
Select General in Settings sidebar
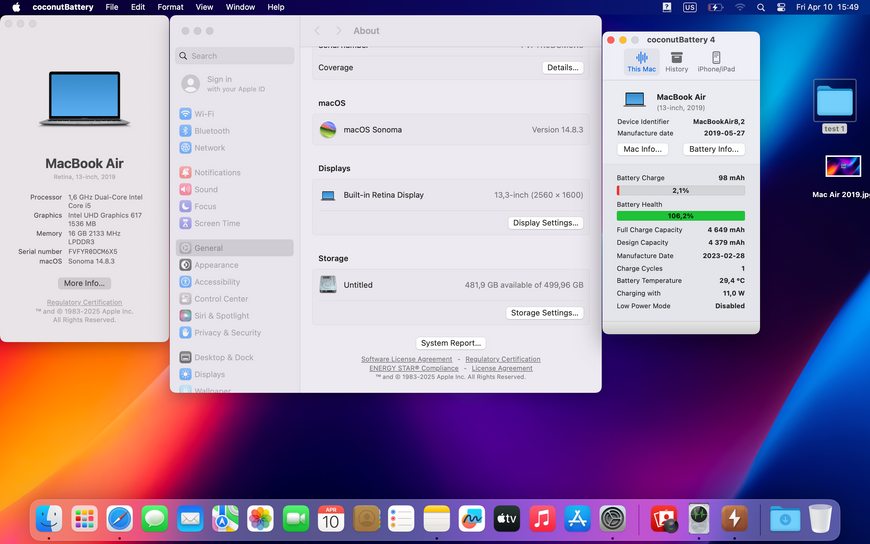[235, 248]
